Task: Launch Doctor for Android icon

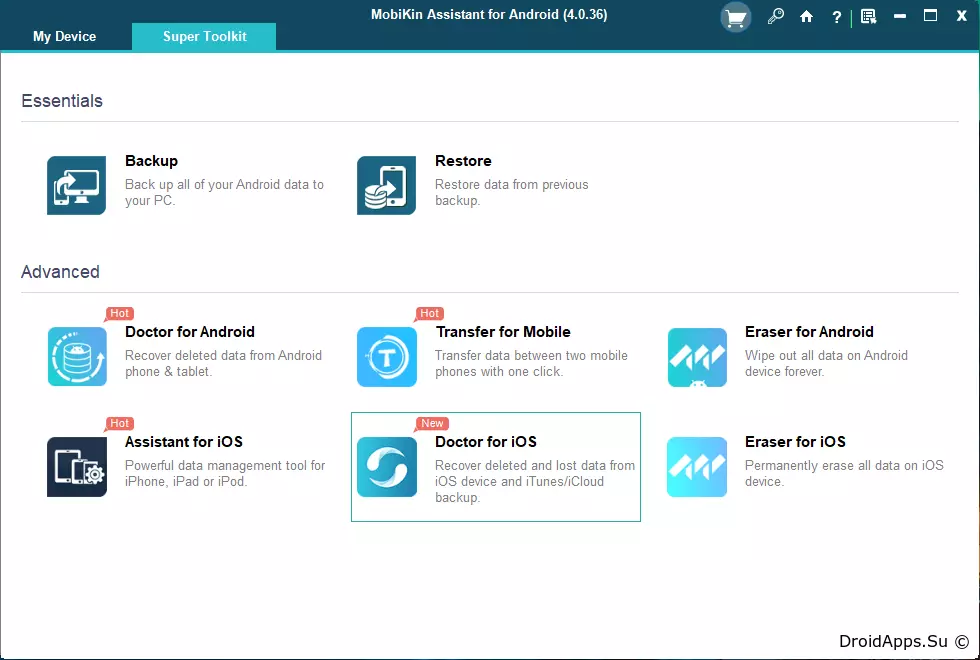Action: coord(77,356)
